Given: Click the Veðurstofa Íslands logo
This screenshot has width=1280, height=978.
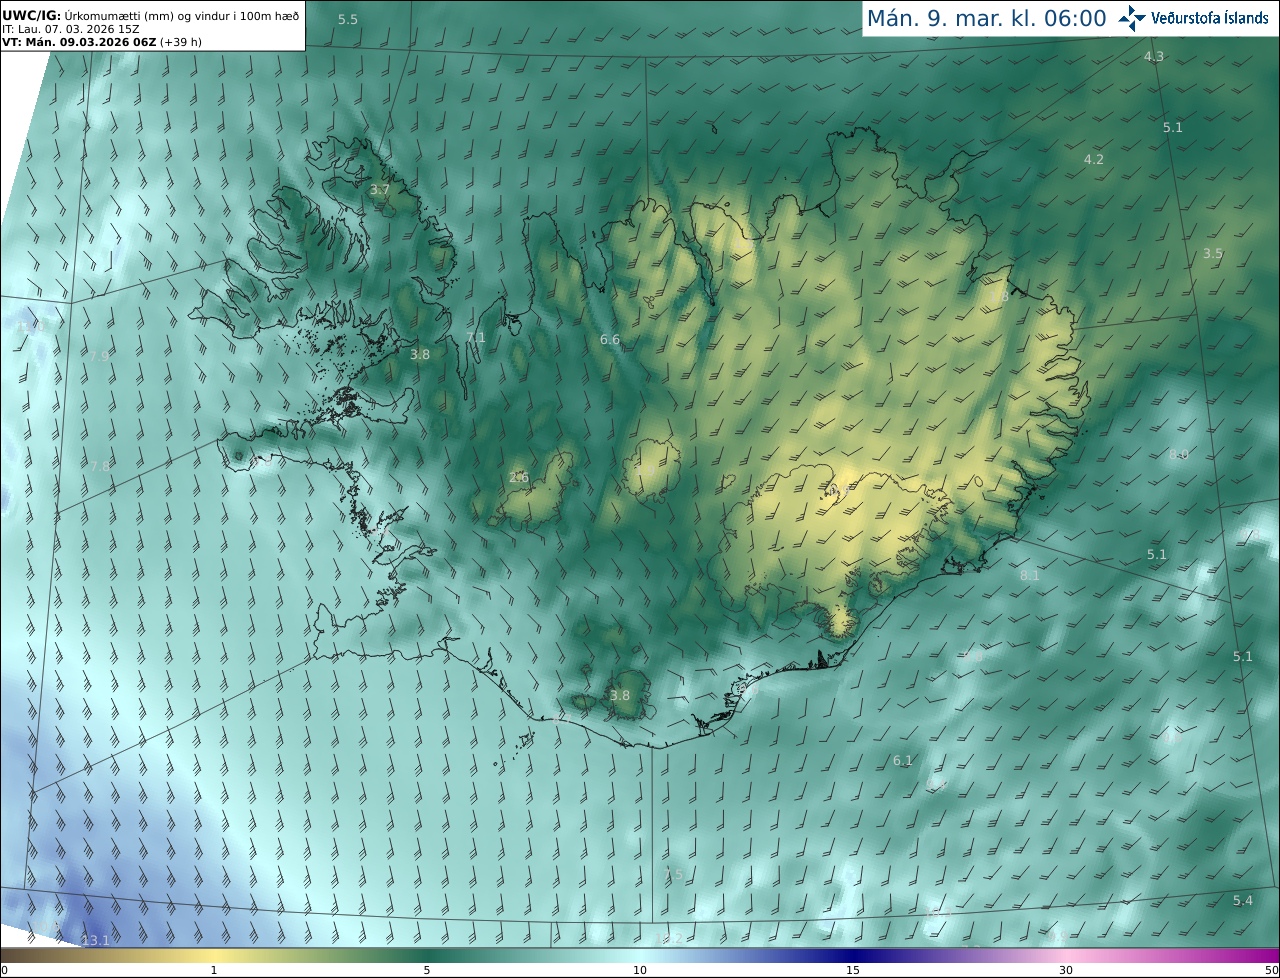Looking at the screenshot, I should click(x=1193, y=18).
